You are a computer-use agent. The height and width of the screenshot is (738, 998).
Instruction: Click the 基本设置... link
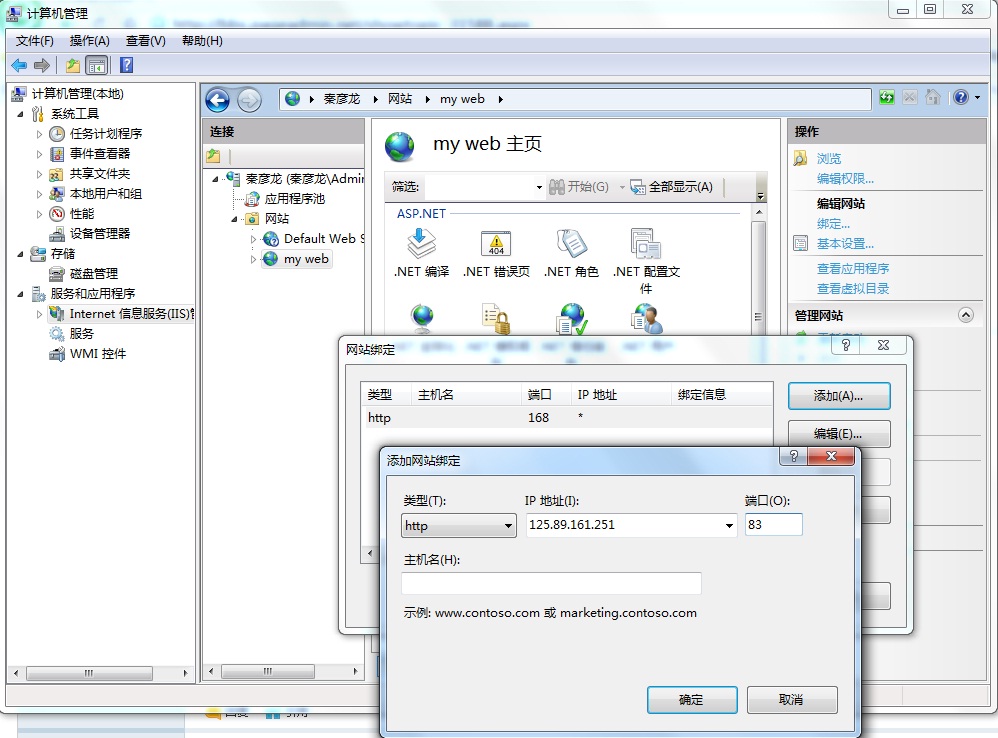(x=845, y=244)
